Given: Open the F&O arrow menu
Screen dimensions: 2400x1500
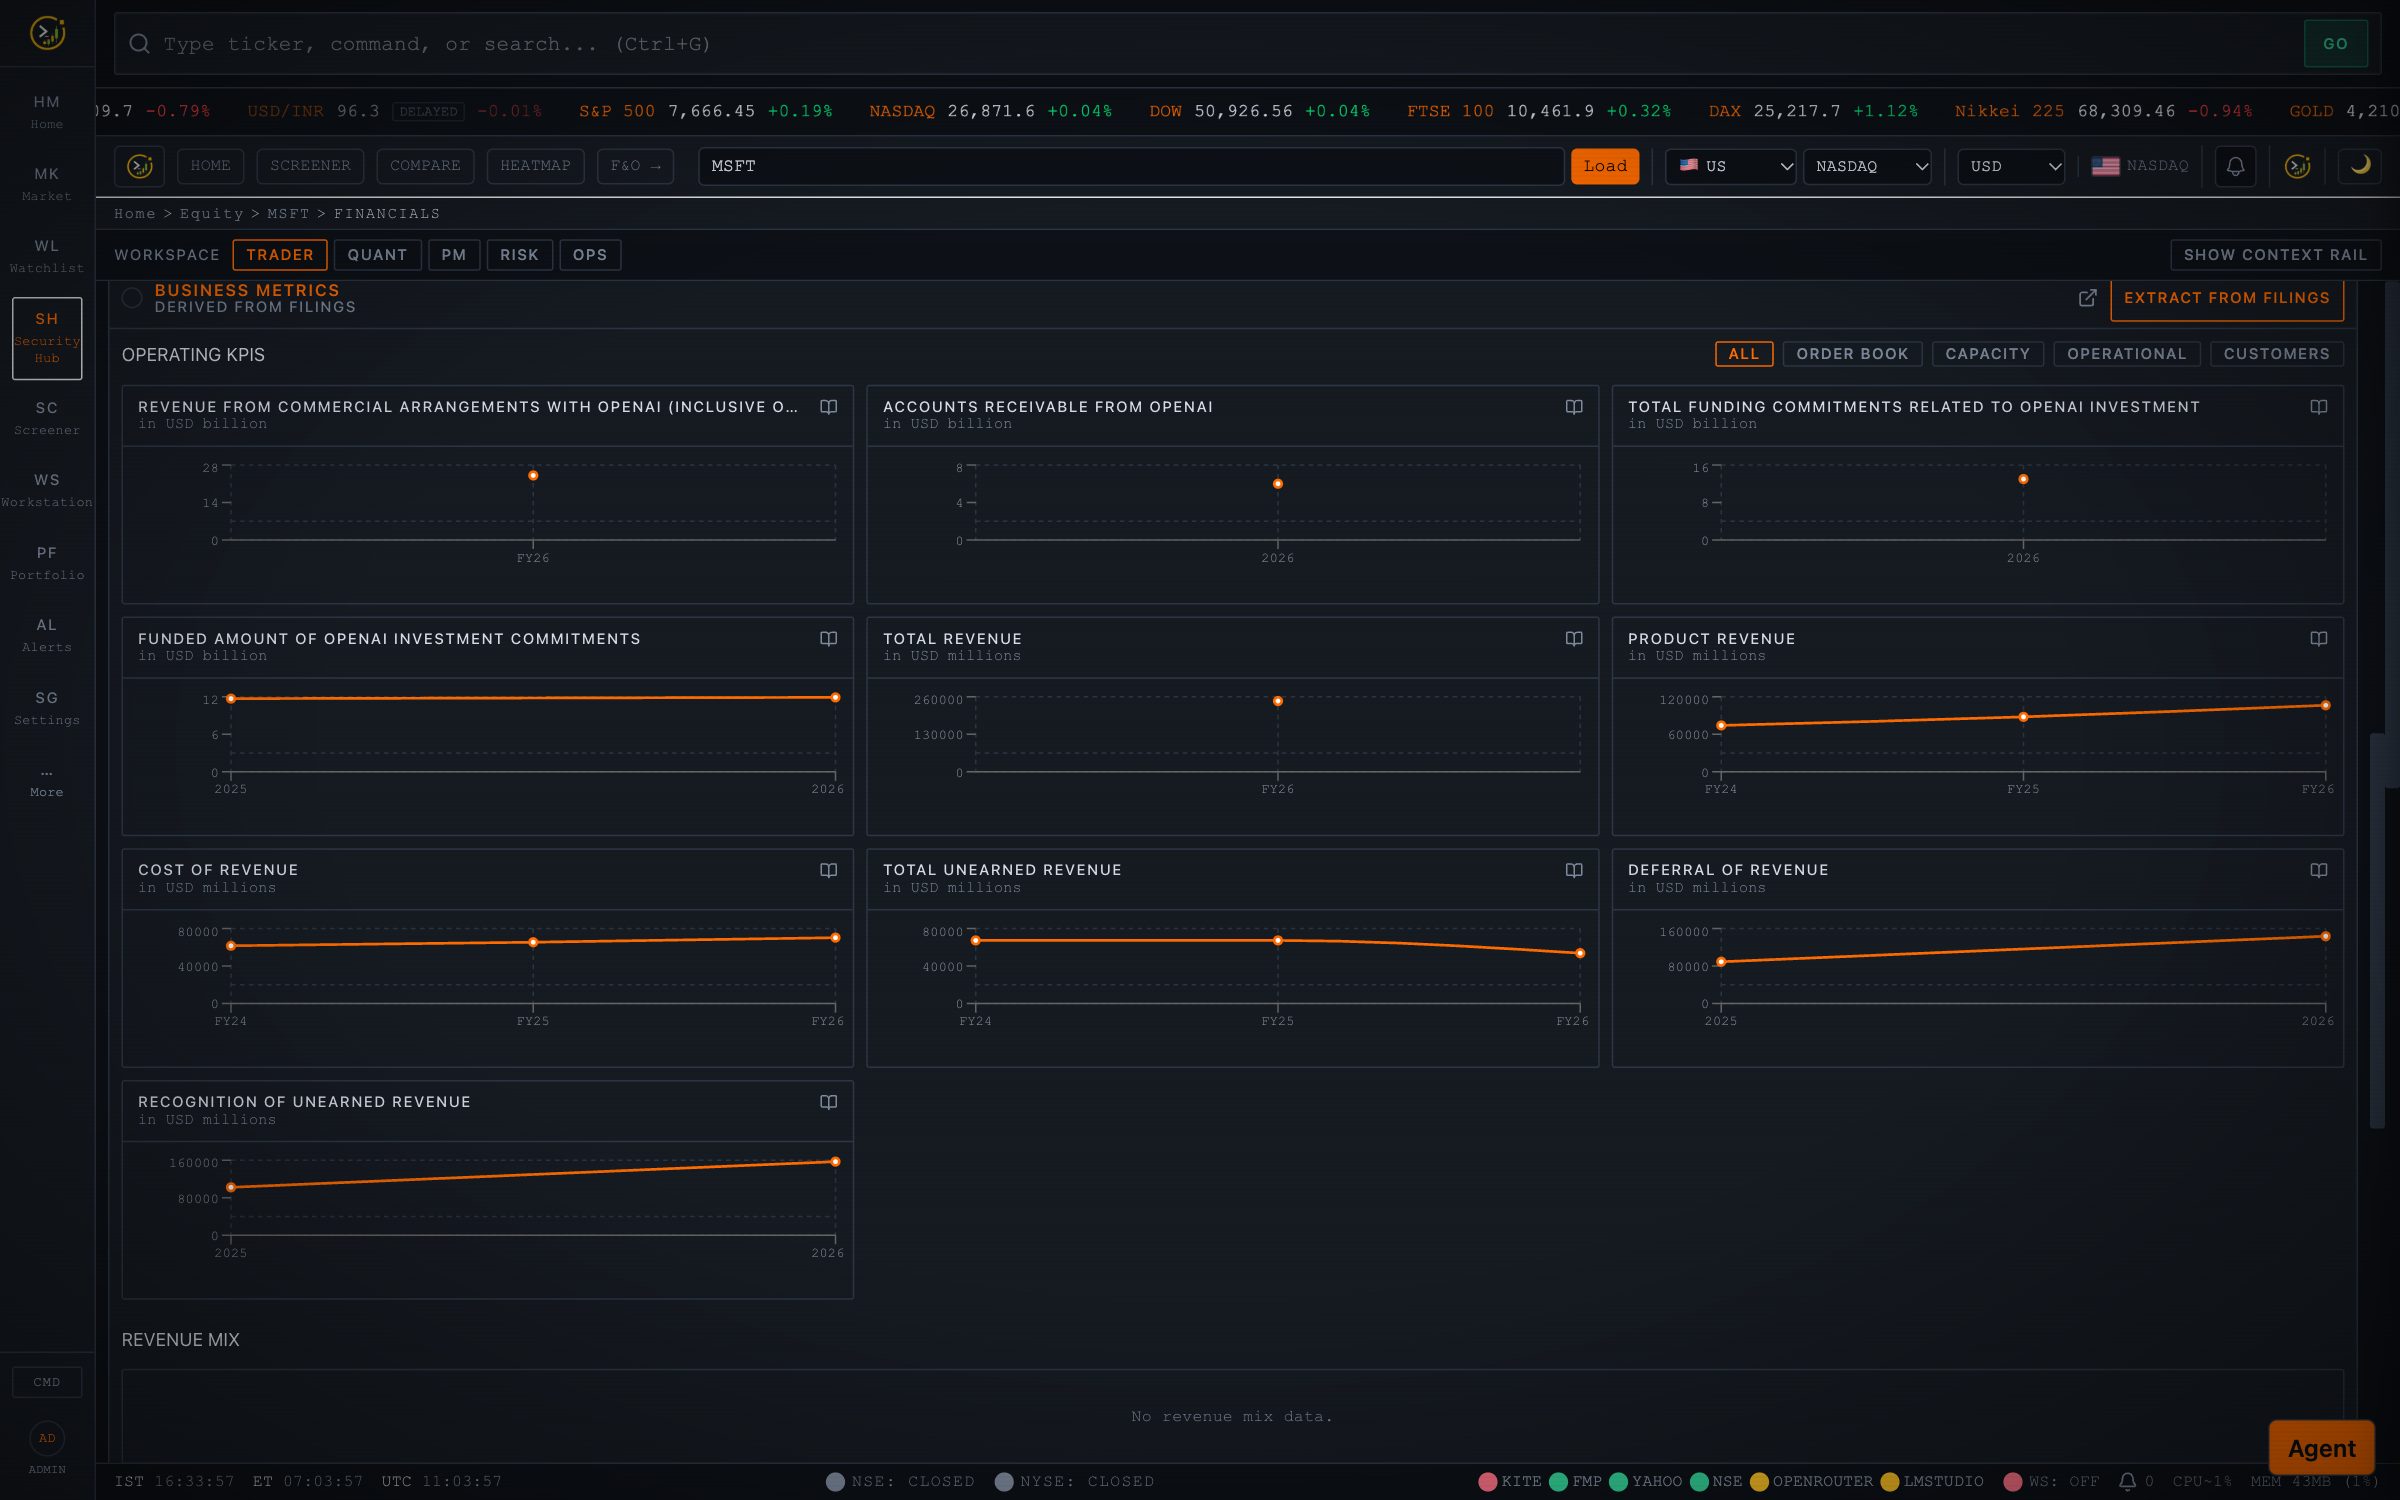Looking at the screenshot, I should (635, 166).
